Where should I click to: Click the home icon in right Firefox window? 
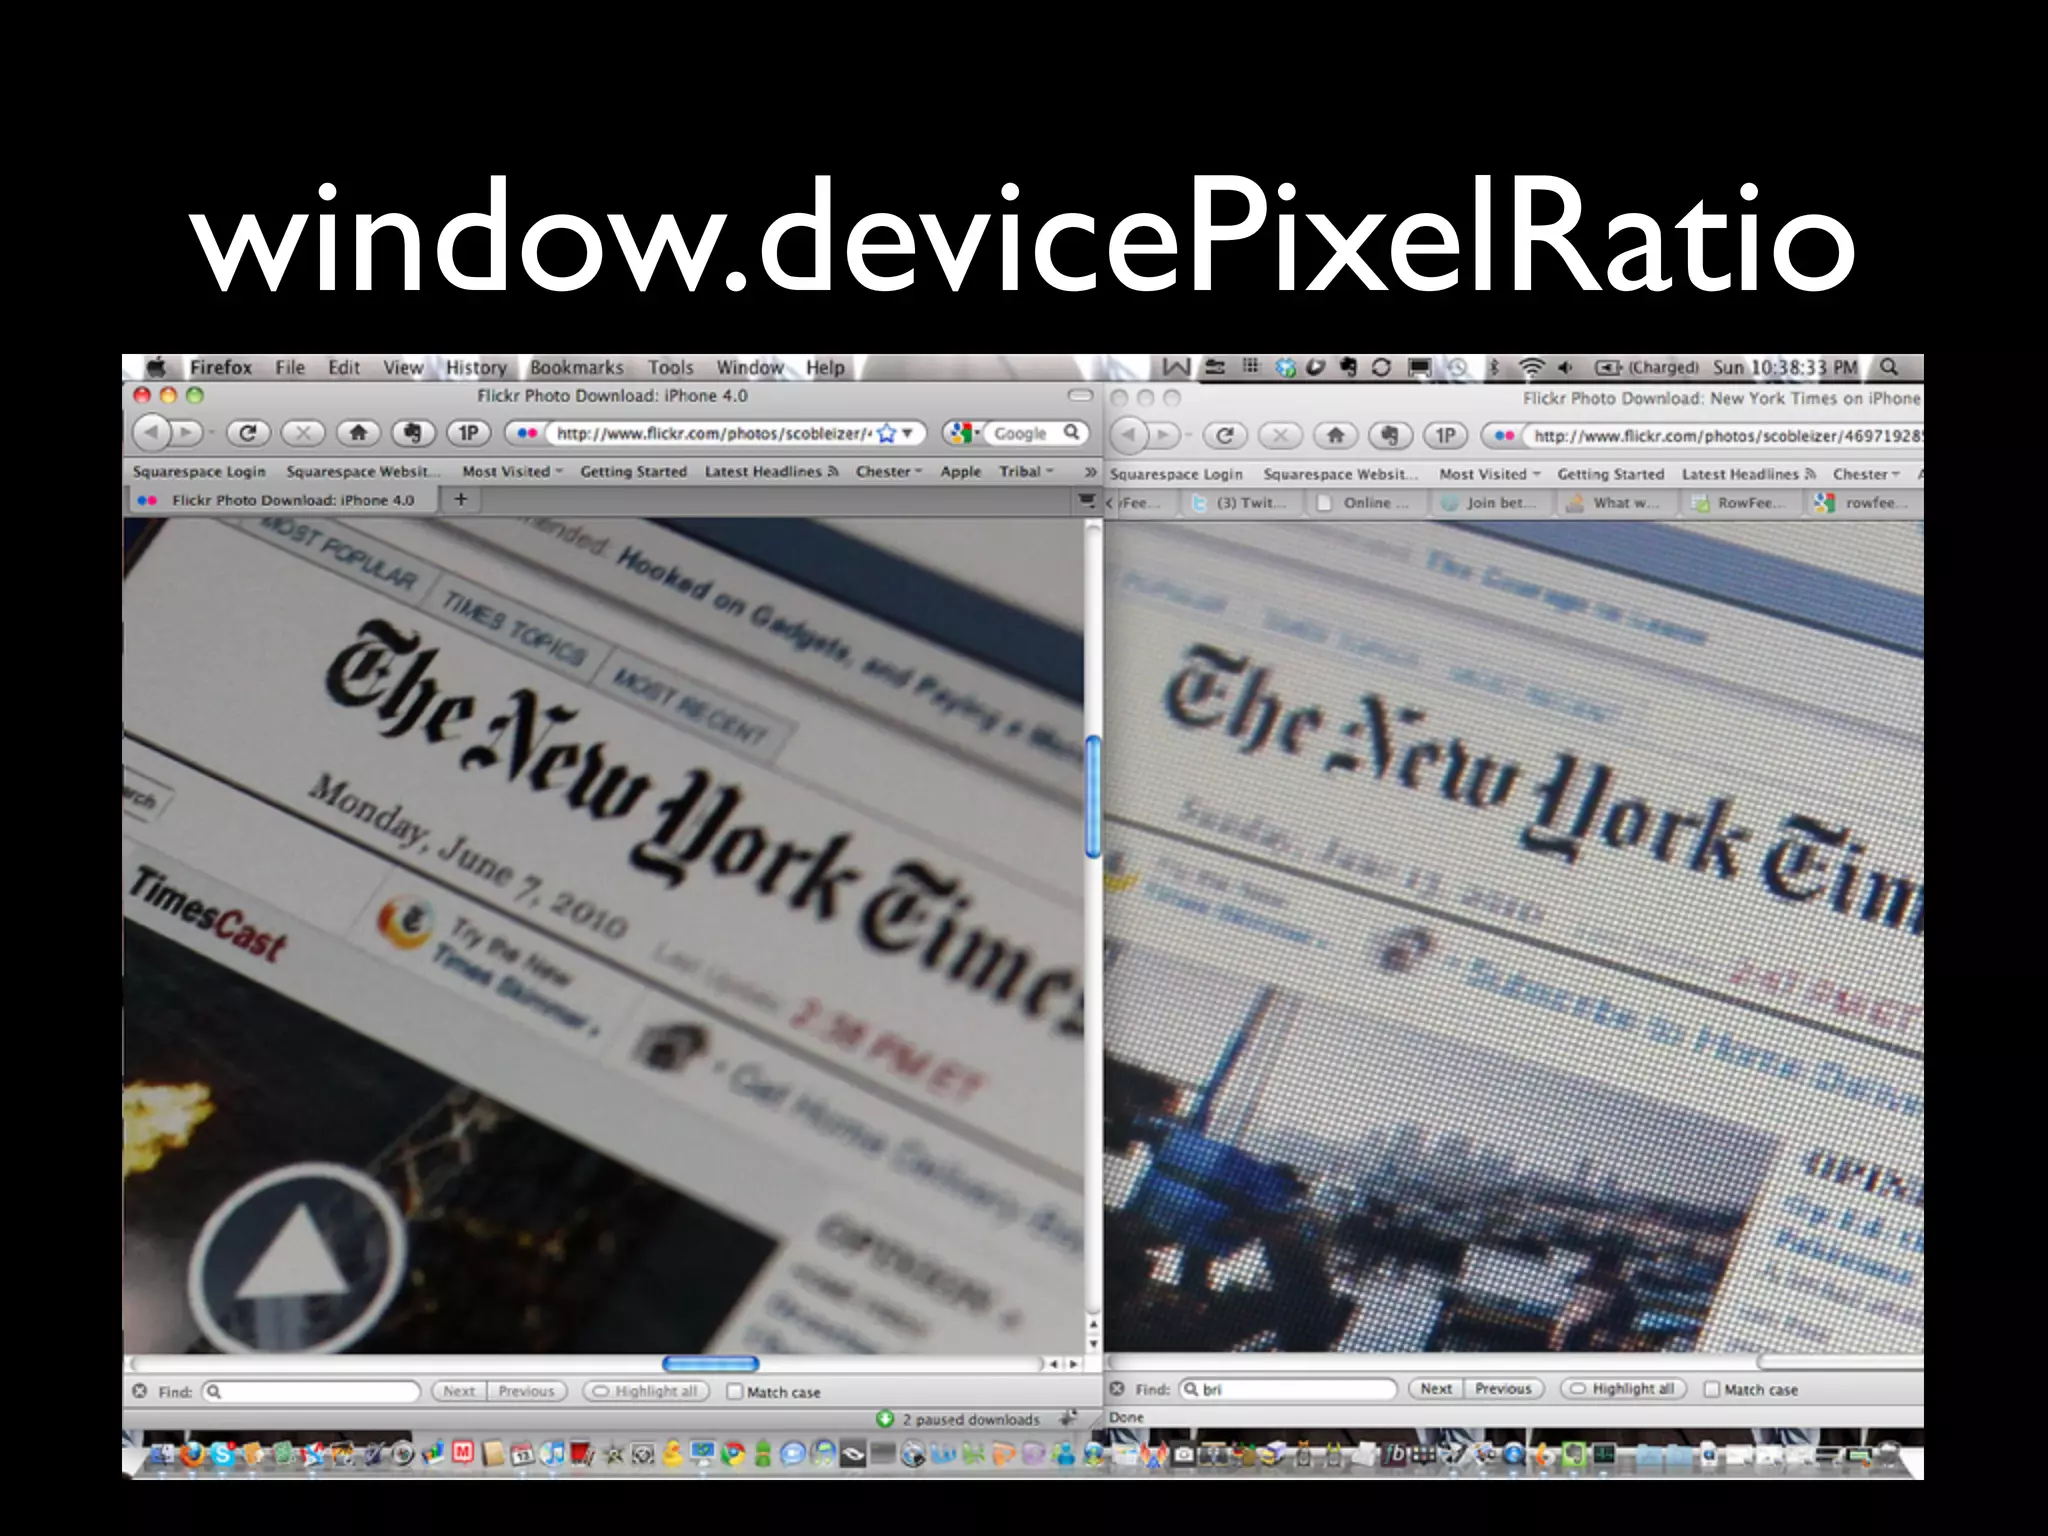1335,436
